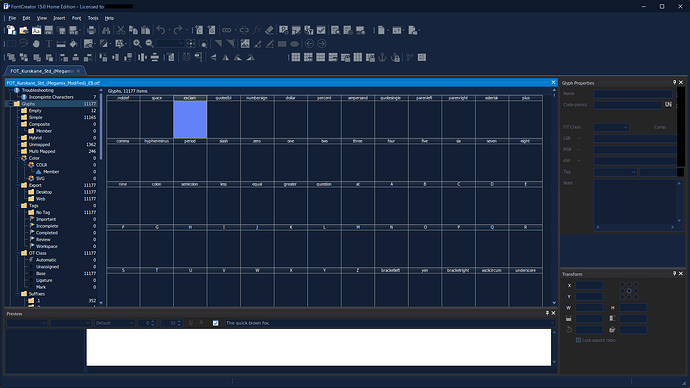Viewport: 690px width, 388px height.
Task: Select the Unmapped glyphs category
Action: [x=39, y=144]
